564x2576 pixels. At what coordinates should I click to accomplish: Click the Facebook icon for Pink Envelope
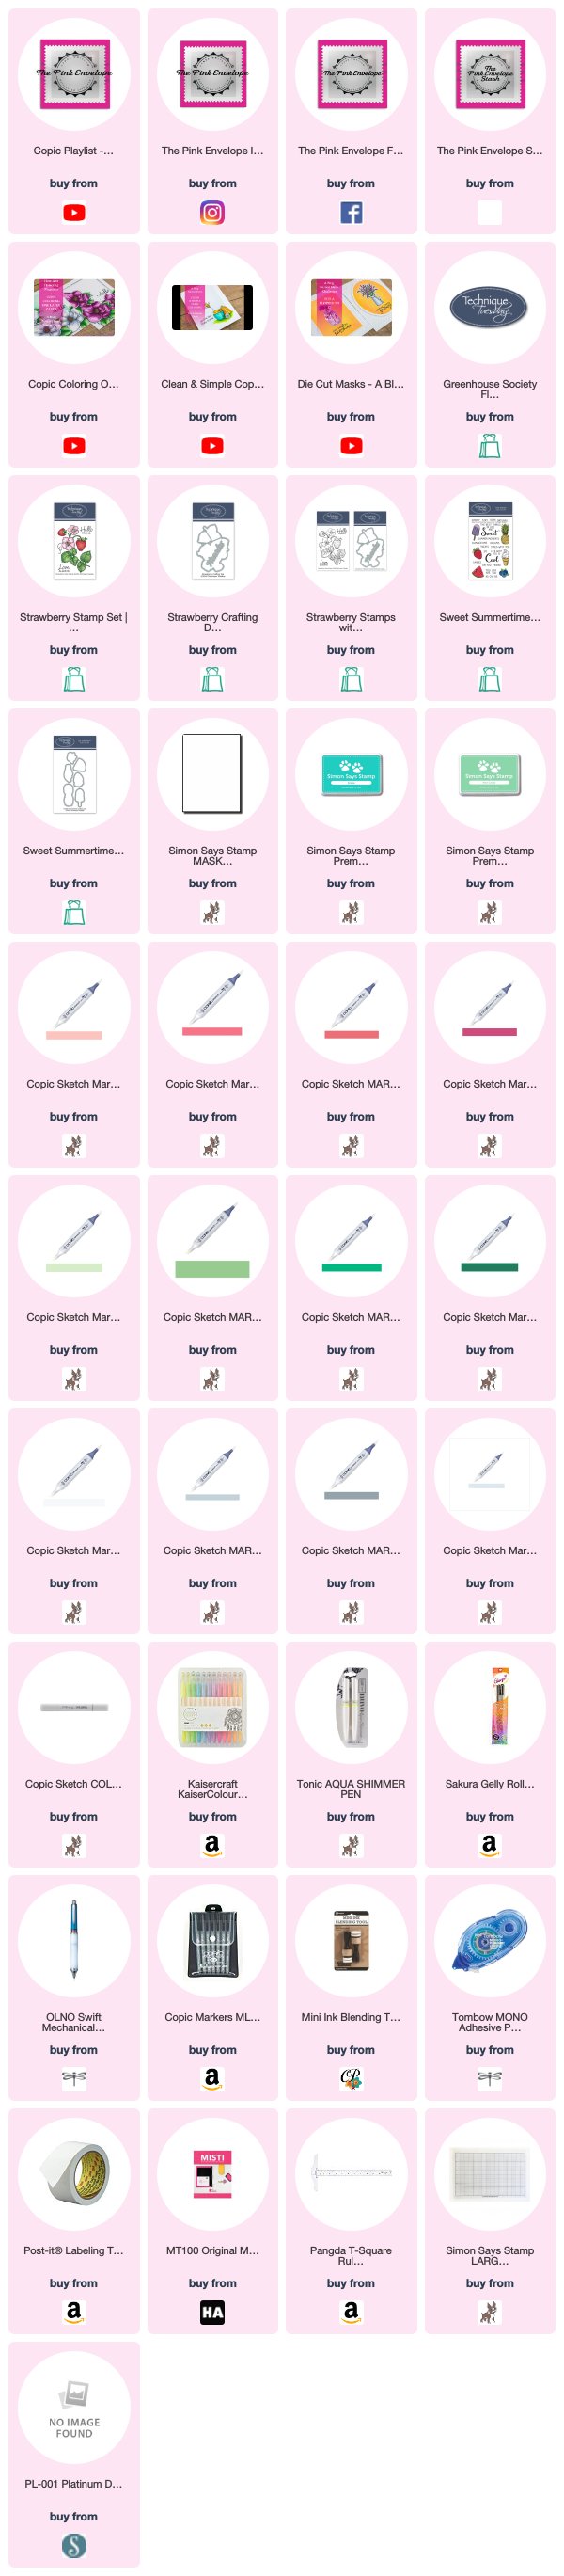(x=351, y=213)
